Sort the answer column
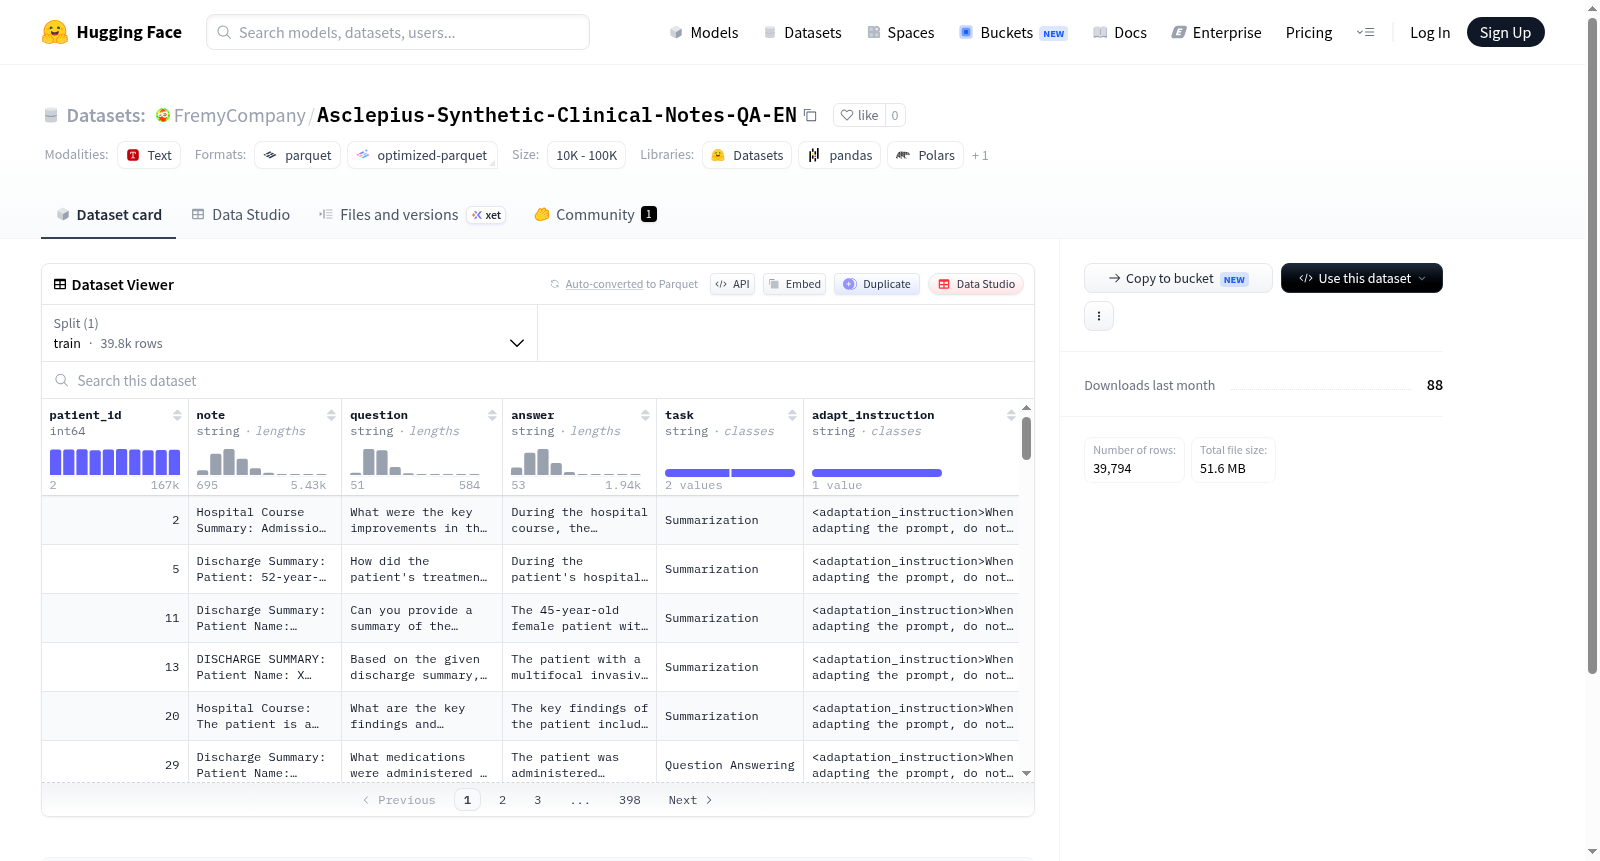 click(645, 415)
